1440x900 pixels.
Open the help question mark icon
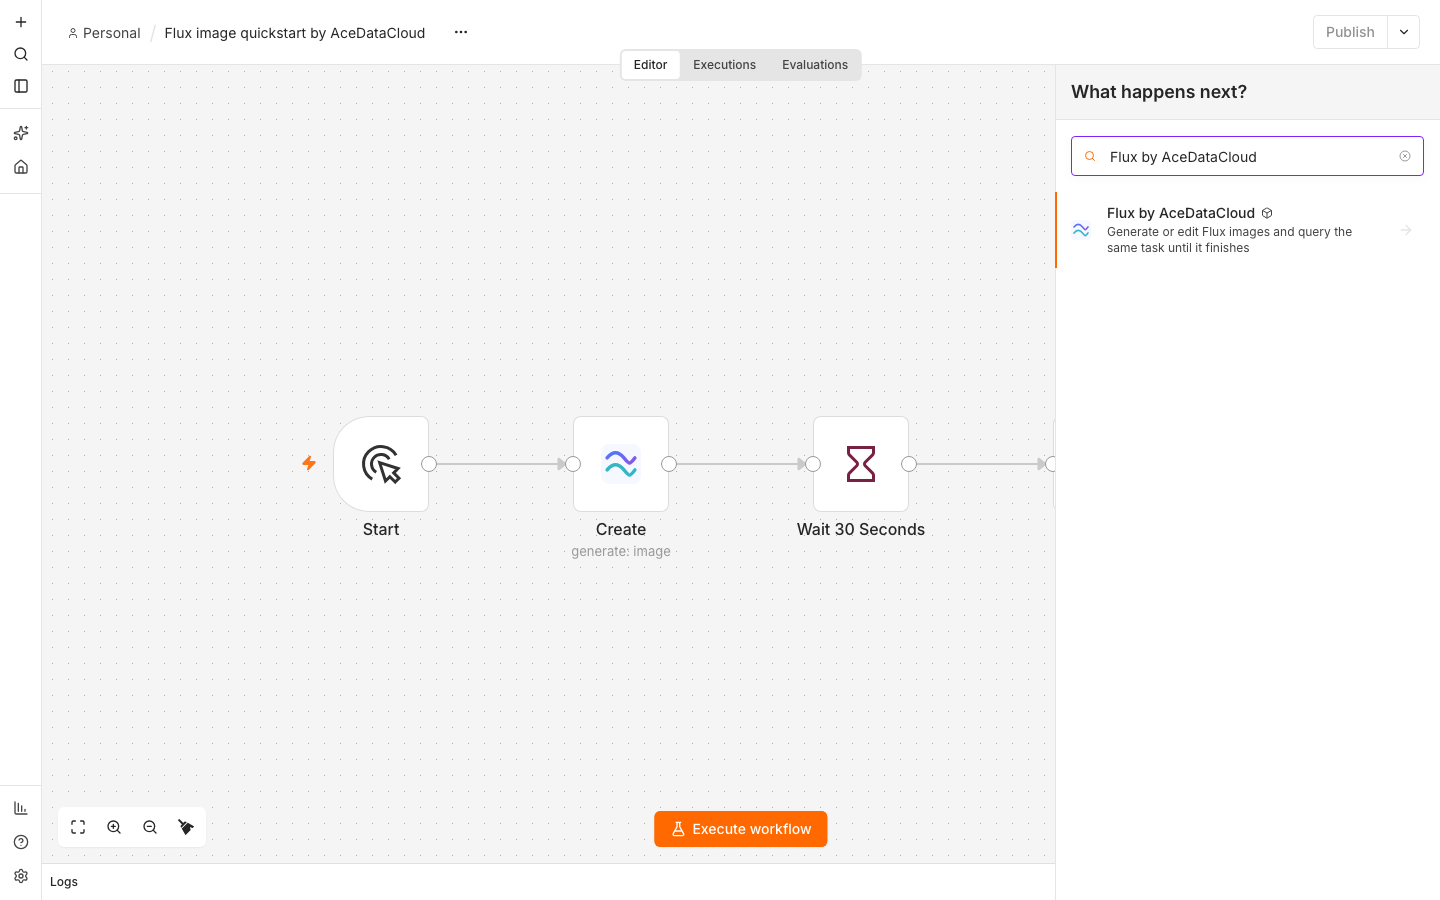(x=21, y=842)
